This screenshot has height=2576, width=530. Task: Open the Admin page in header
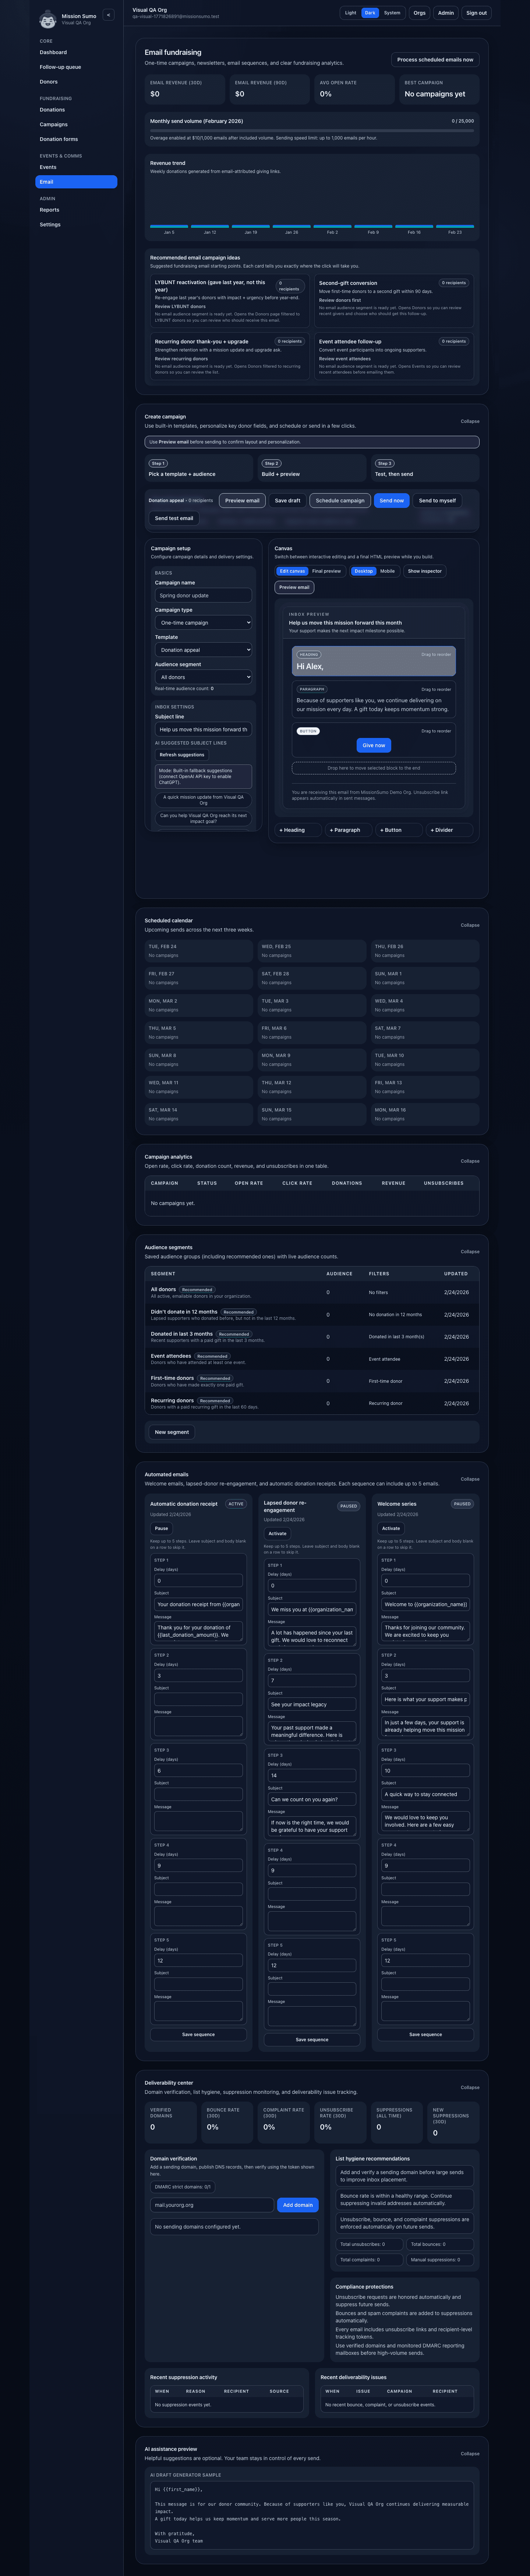pyautogui.click(x=446, y=13)
